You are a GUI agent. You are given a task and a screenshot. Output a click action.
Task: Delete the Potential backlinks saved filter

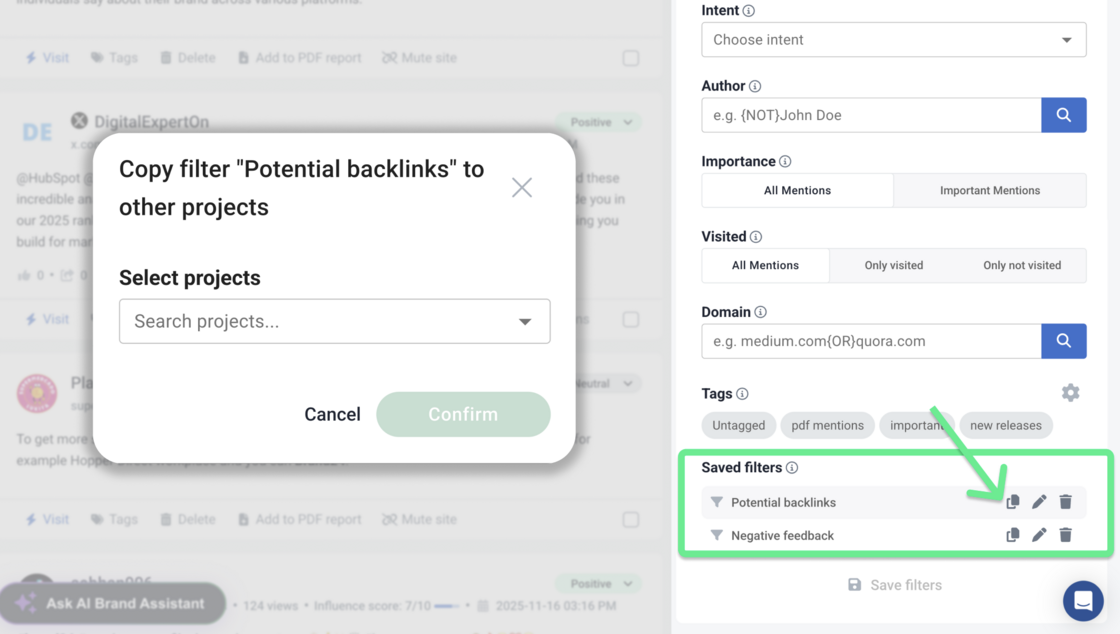click(1065, 502)
